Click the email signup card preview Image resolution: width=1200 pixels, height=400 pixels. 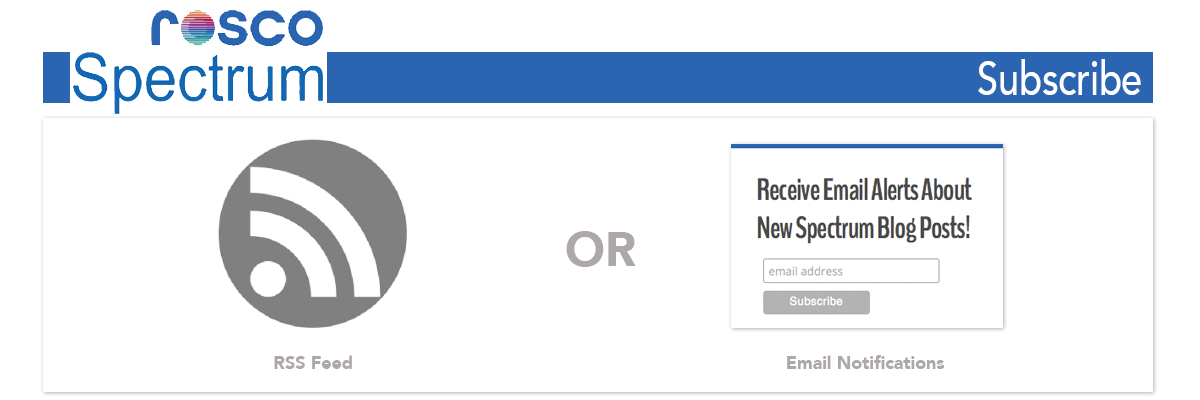(867, 236)
